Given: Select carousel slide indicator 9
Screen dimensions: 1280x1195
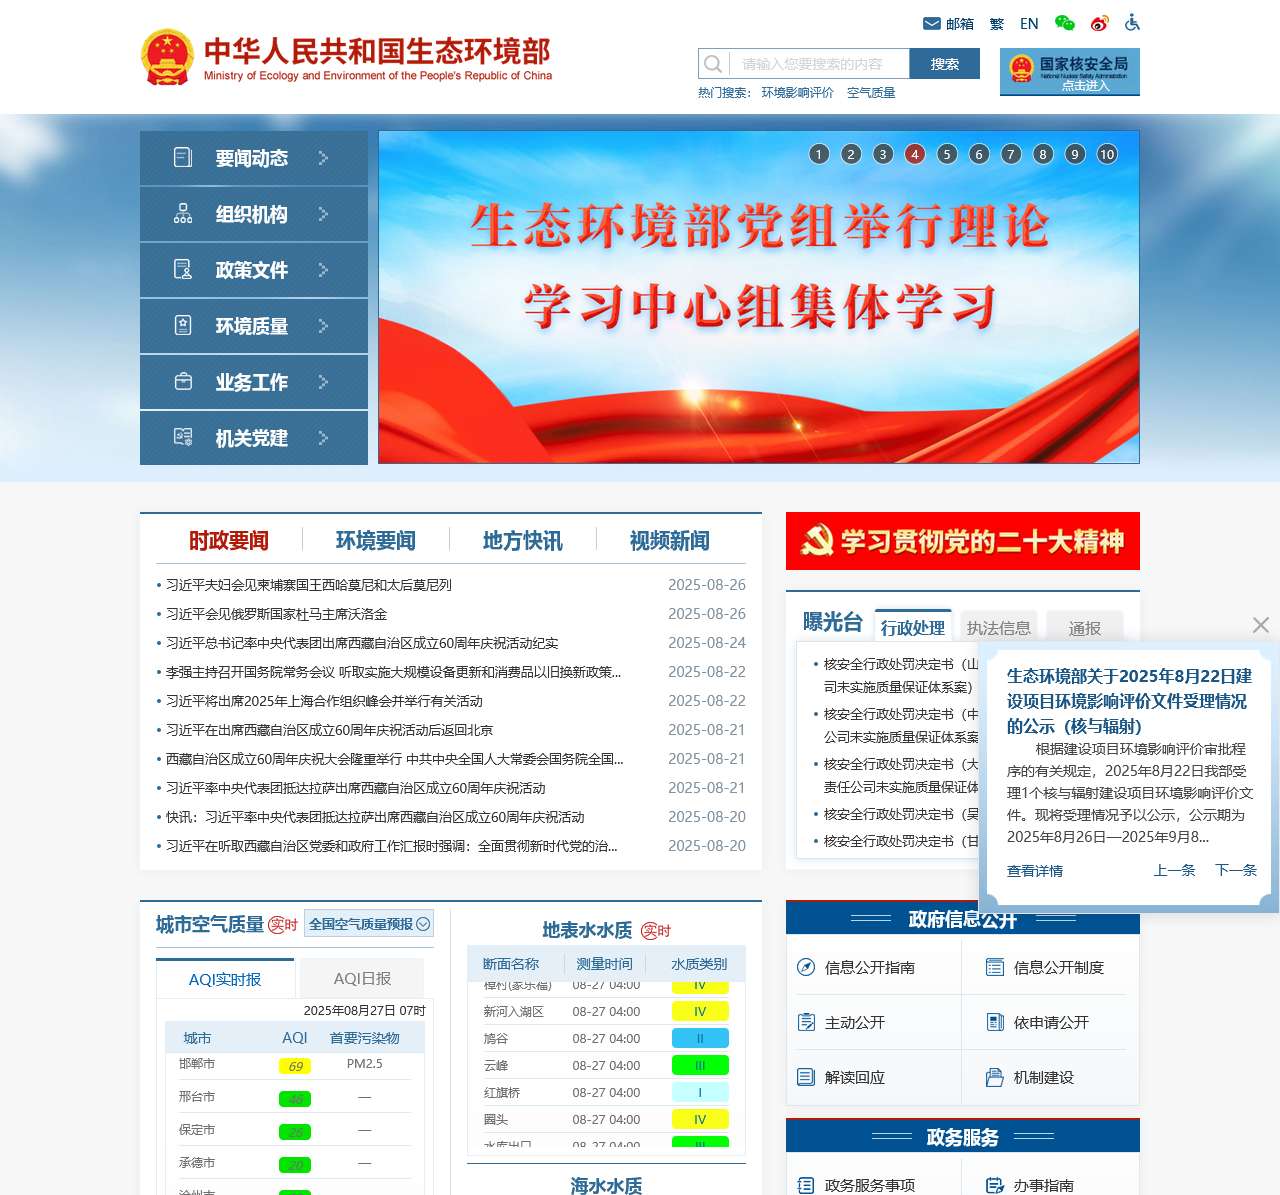Looking at the screenshot, I should (x=1075, y=154).
